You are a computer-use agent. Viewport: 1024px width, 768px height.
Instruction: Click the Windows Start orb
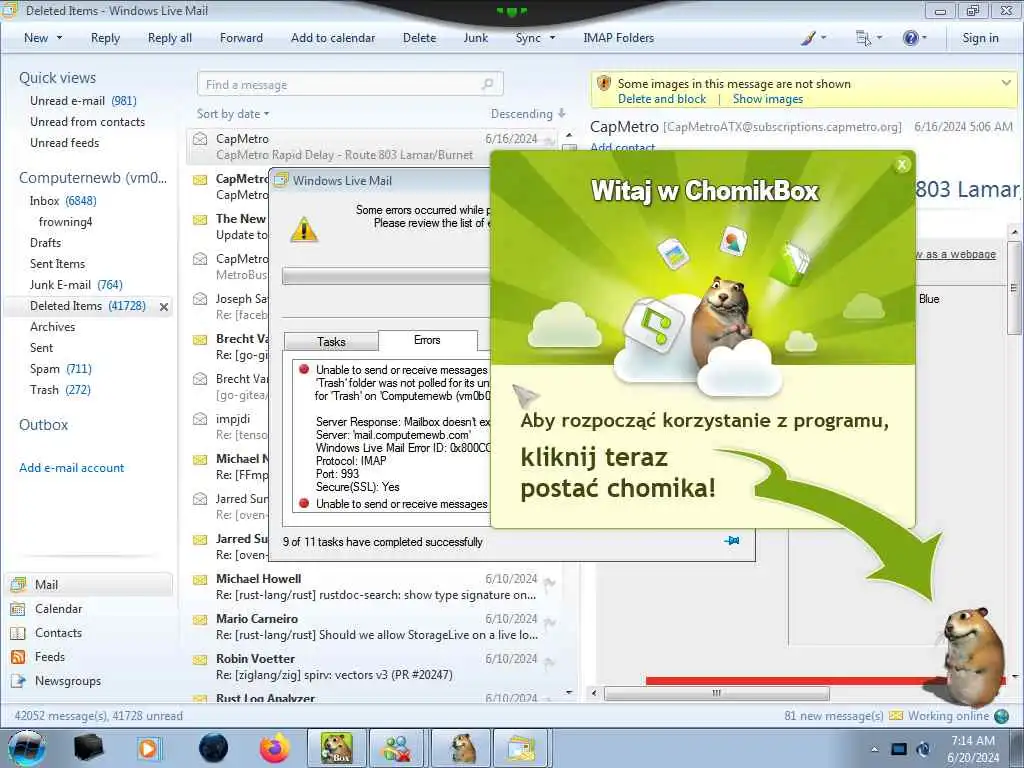coord(26,748)
